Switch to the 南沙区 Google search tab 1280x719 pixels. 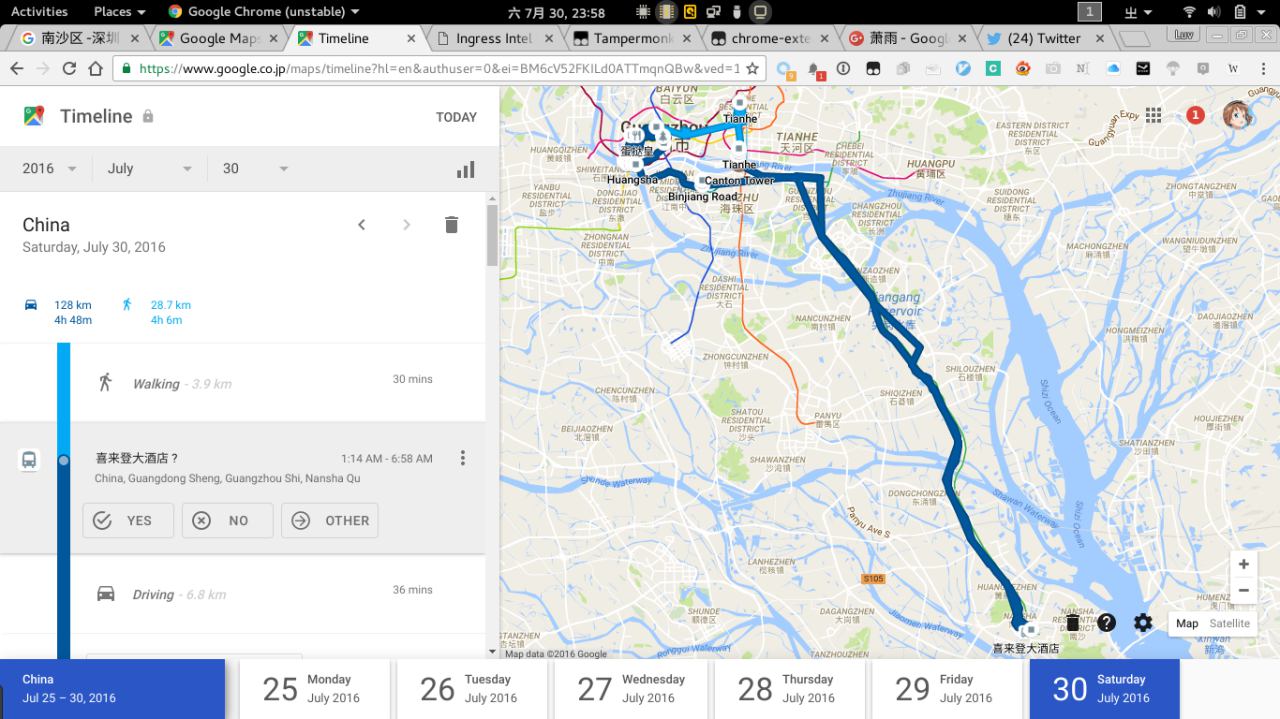[81, 38]
